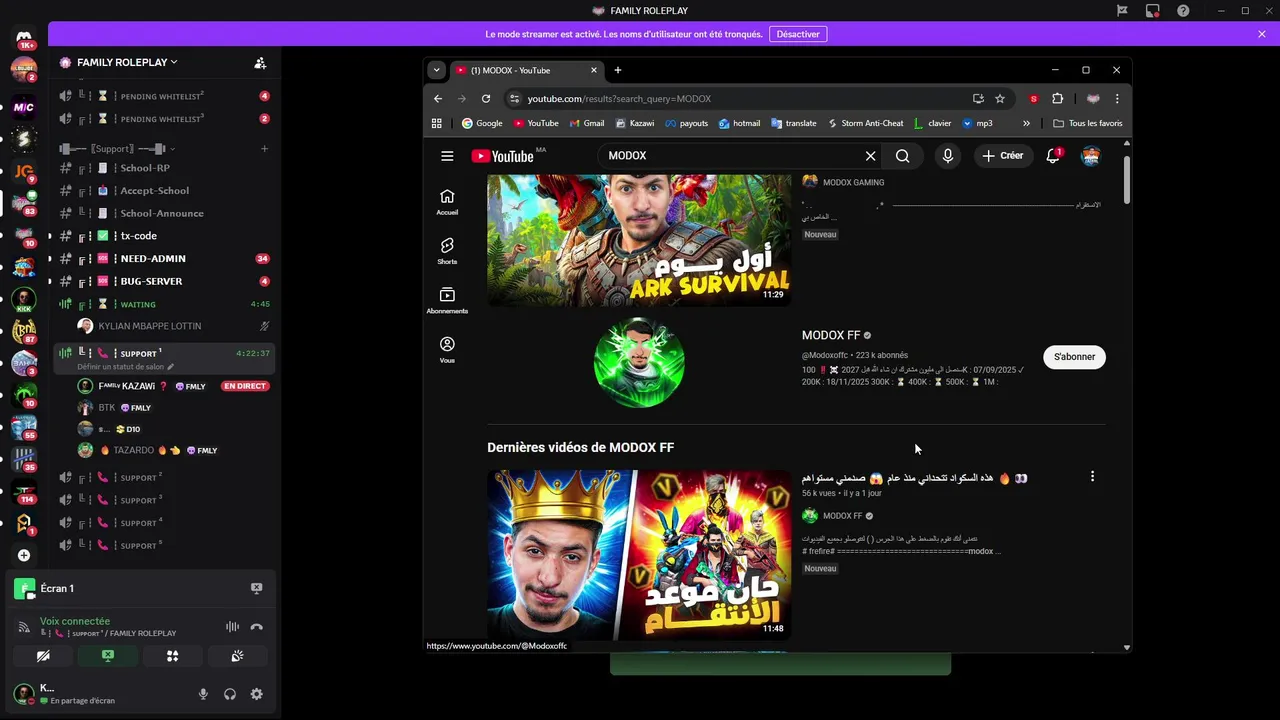Open options for MODOX FF video
The width and height of the screenshot is (1280, 720).
1092,477
